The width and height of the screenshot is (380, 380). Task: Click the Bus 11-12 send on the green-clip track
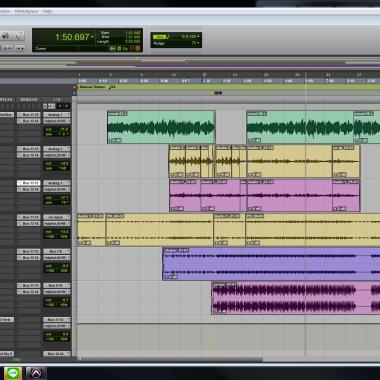click(x=29, y=115)
